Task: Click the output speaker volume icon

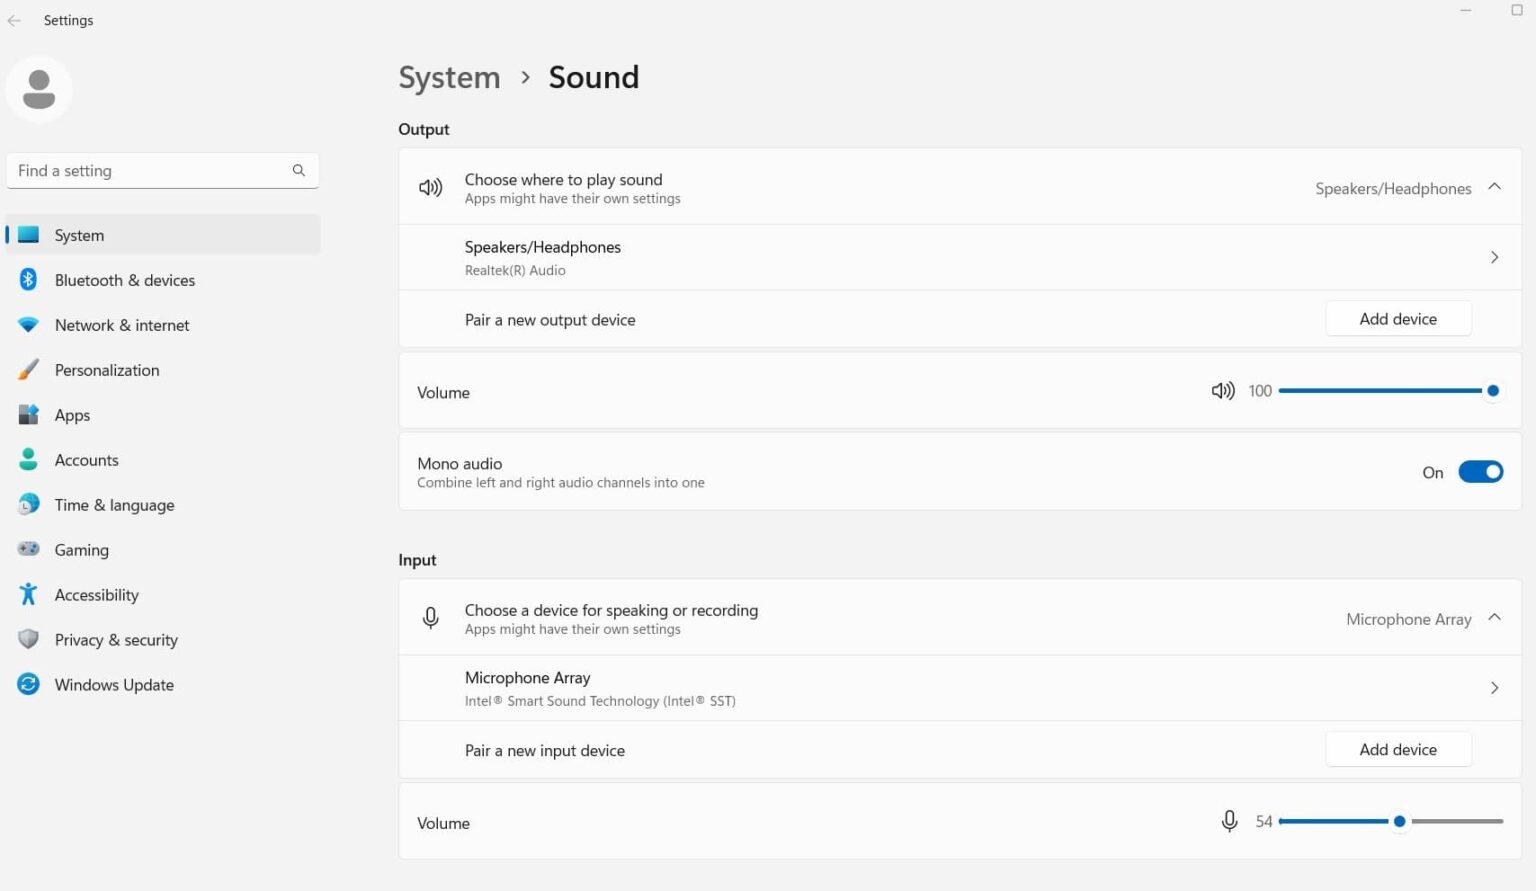Action: coord(1222,390)
